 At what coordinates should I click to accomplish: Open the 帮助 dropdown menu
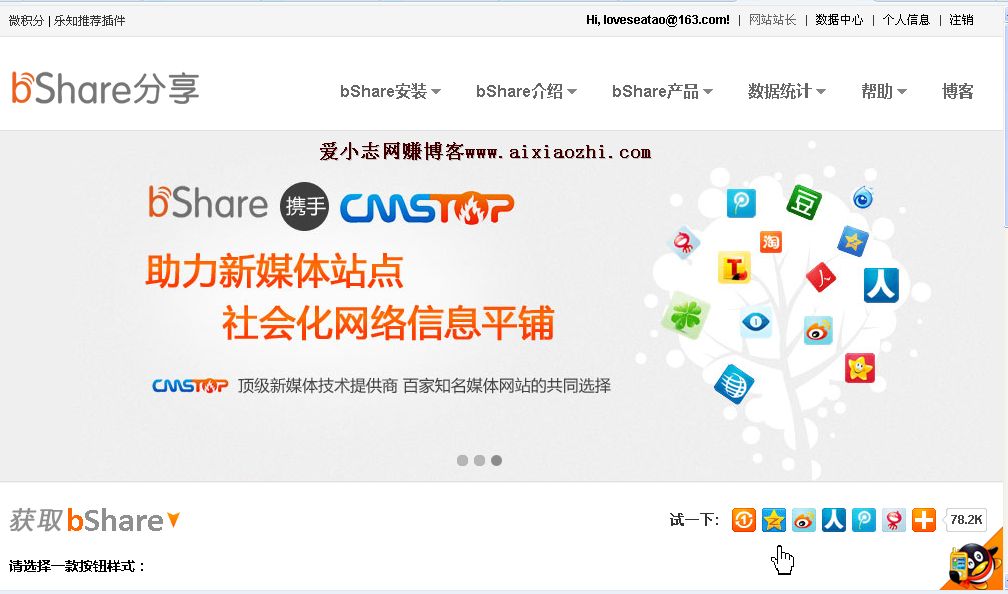coord(884,91)
